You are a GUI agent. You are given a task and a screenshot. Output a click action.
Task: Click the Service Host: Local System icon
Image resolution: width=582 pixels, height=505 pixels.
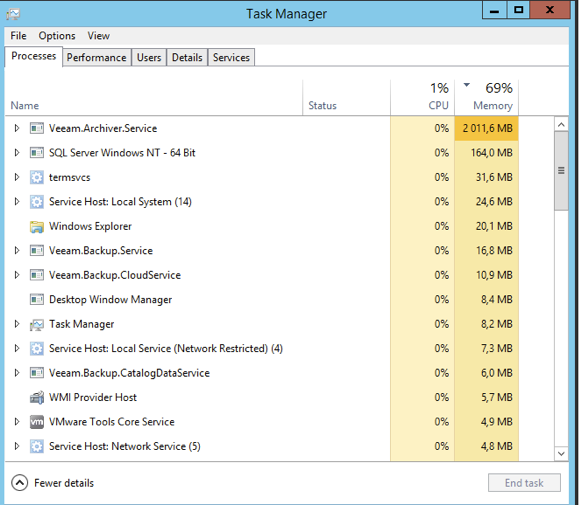coord(37,202)
